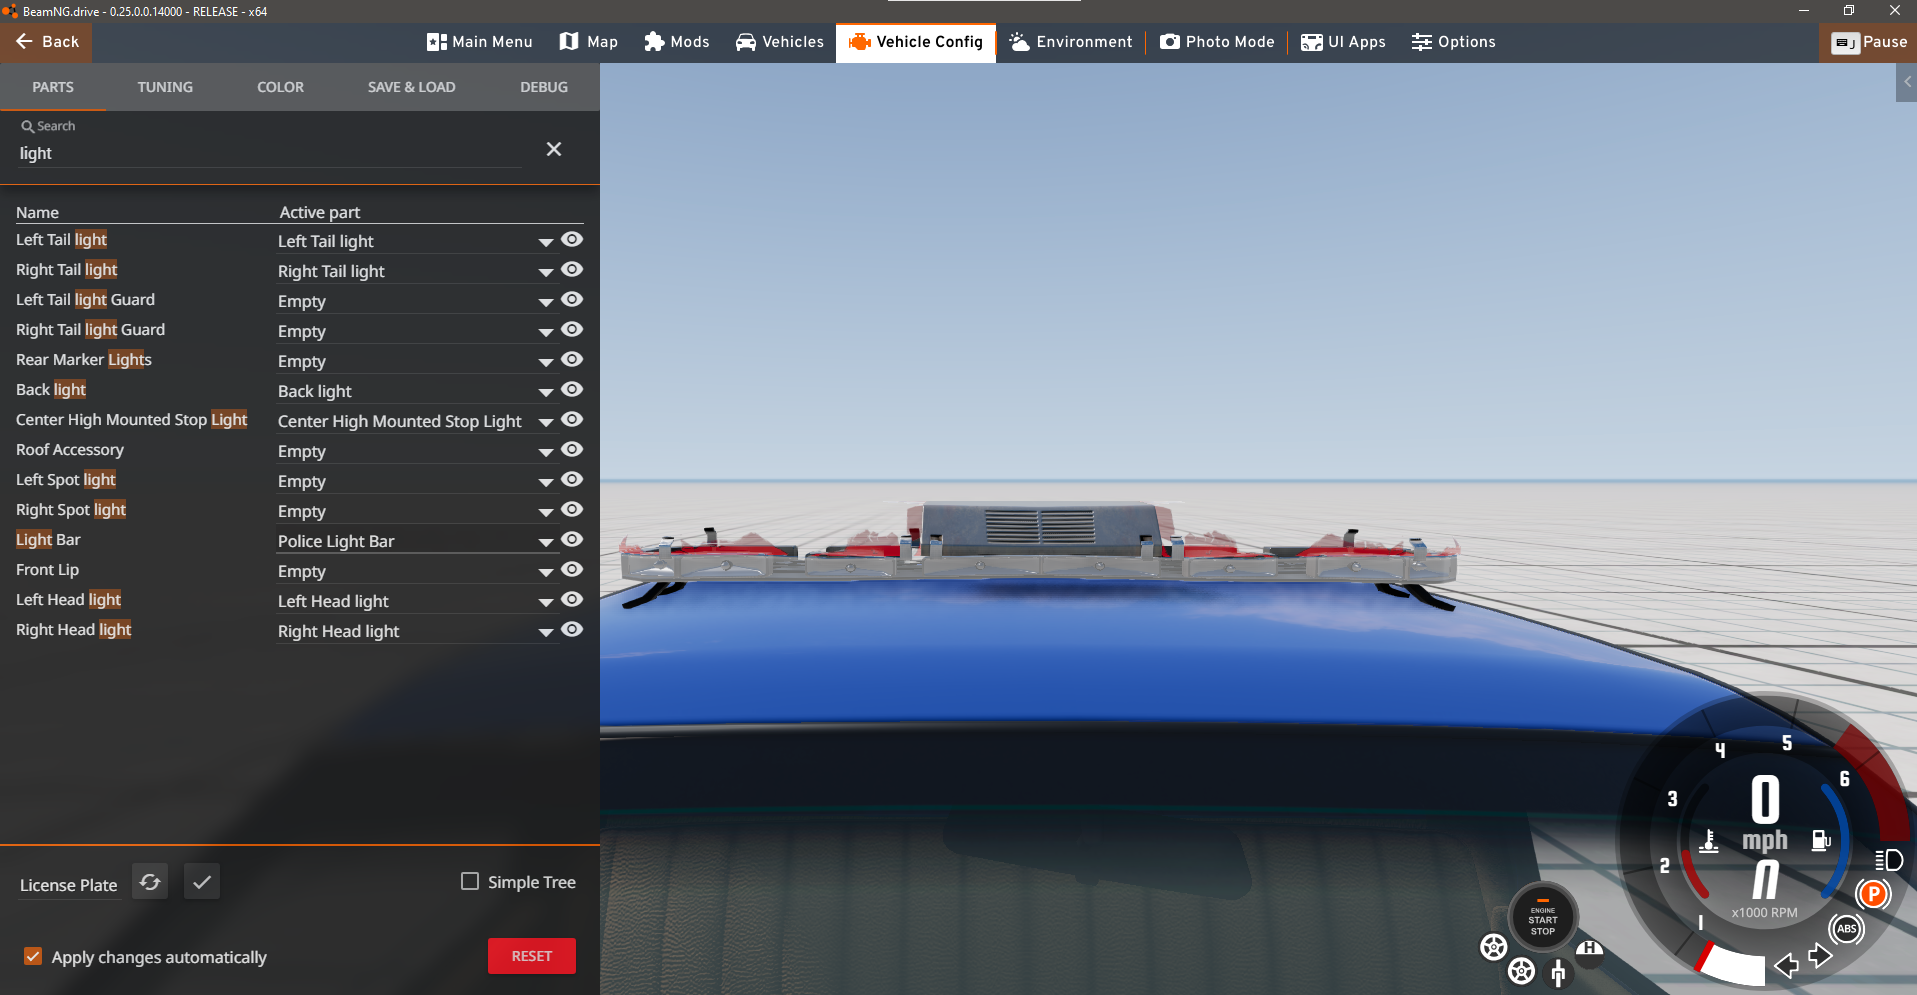Toggle visibility of Right Head light
The width and height of the screenshot is (1917, 995).
(572, 630)
